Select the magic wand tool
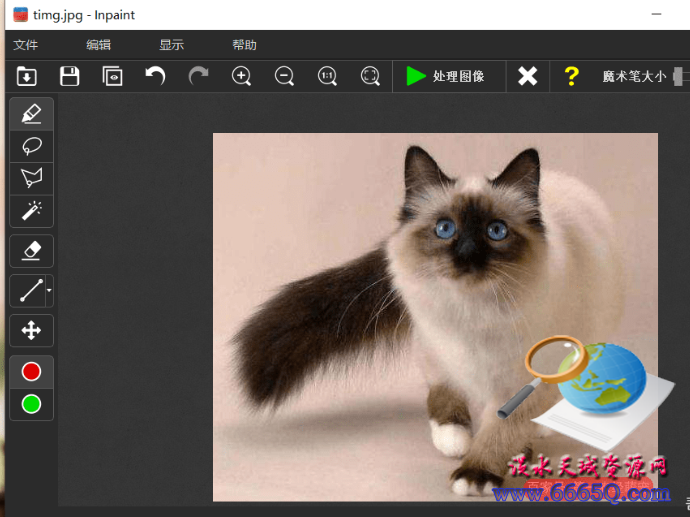The height and width of the screenshot is (517, 690). coord(31,211)
